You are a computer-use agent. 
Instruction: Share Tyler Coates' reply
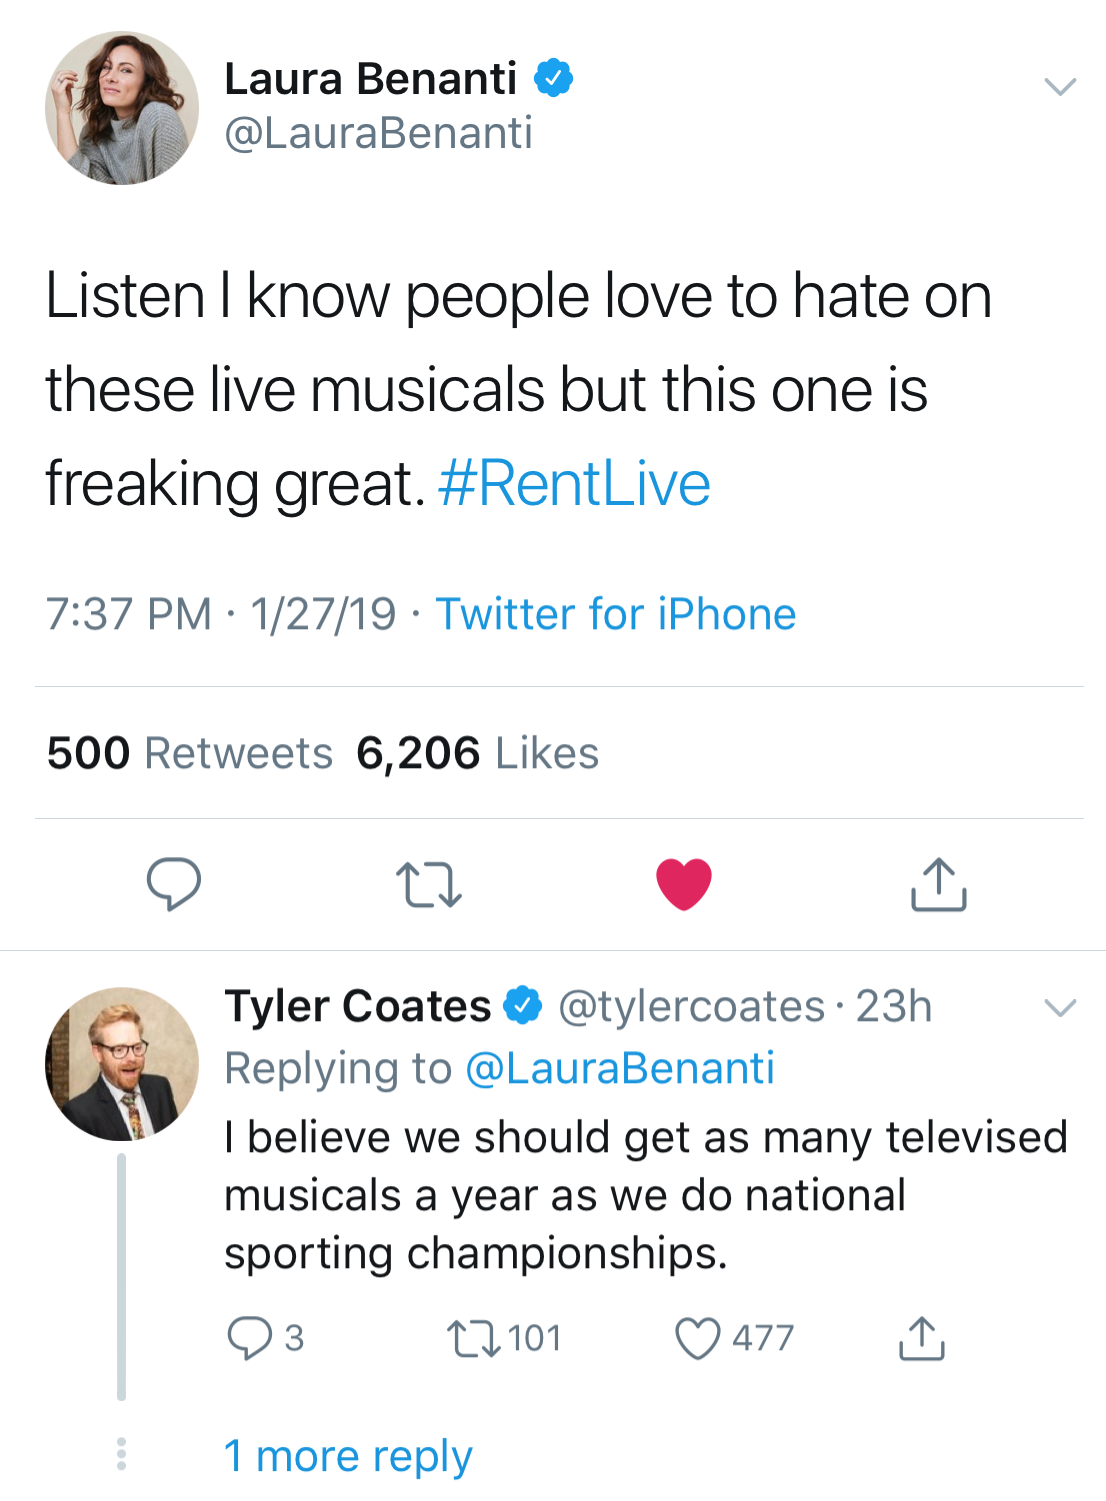(921, 1338)
